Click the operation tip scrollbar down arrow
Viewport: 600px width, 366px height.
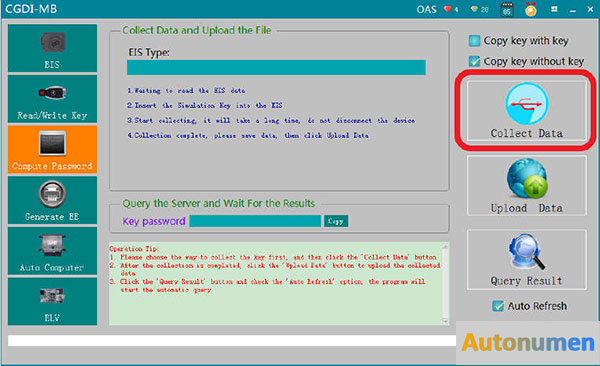445,321
